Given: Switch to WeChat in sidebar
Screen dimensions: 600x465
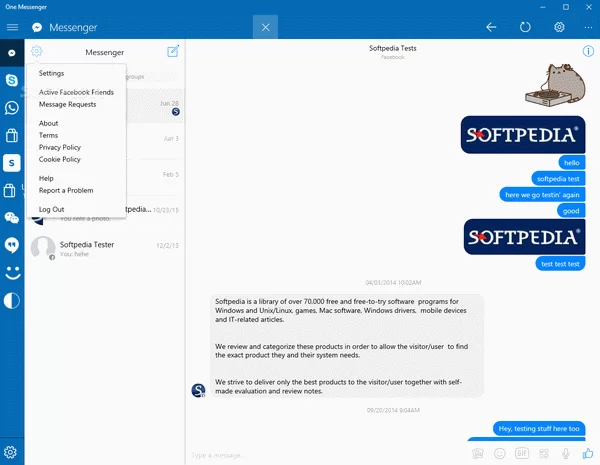Looking at the screenshot, I should [x=12, y=218].
